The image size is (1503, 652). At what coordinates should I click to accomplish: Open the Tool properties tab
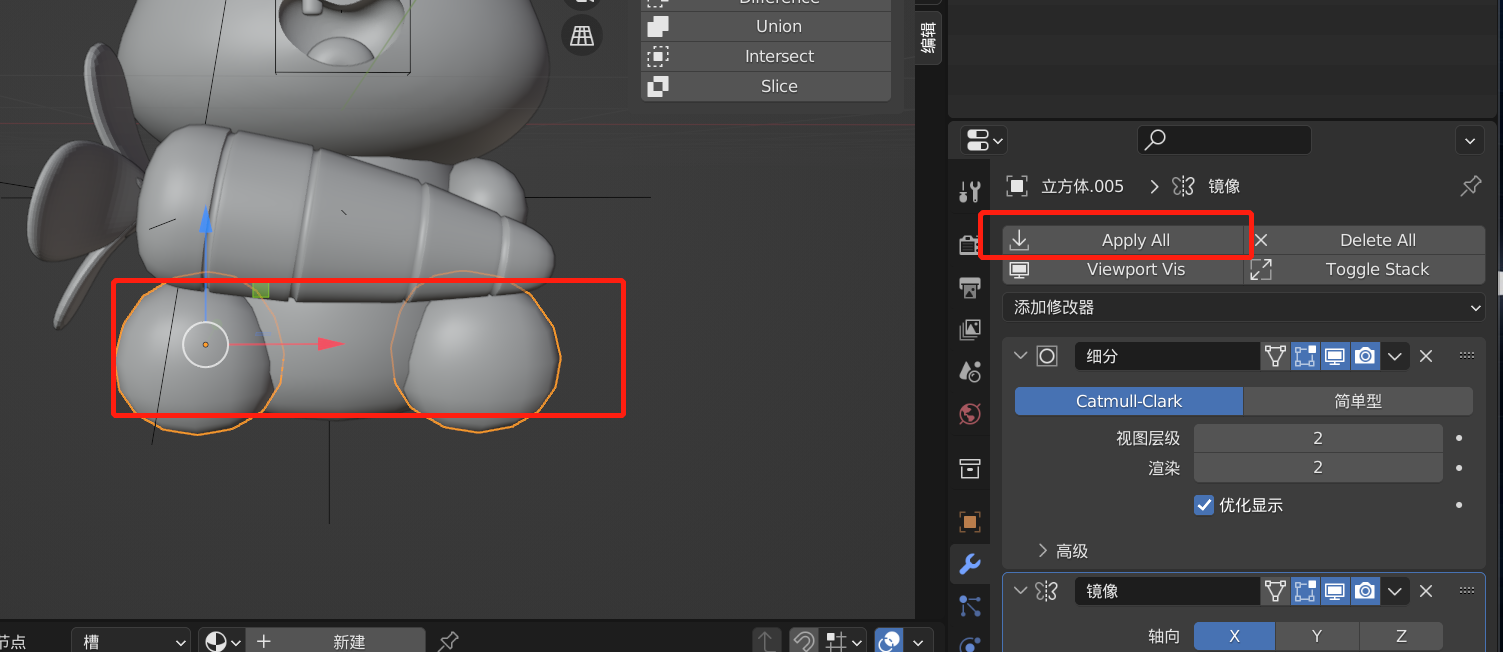tap(969, 191)
